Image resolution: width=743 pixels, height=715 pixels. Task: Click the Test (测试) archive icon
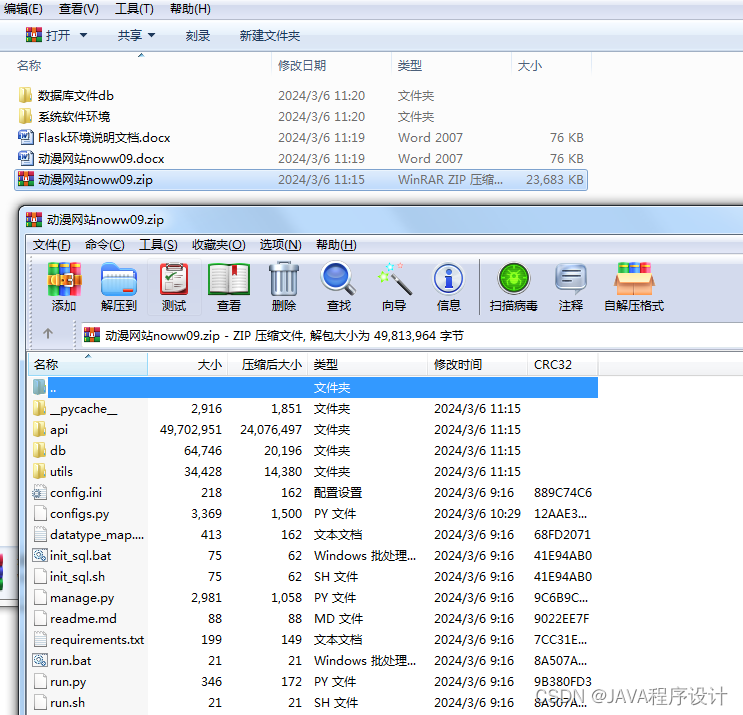(174, 279)
